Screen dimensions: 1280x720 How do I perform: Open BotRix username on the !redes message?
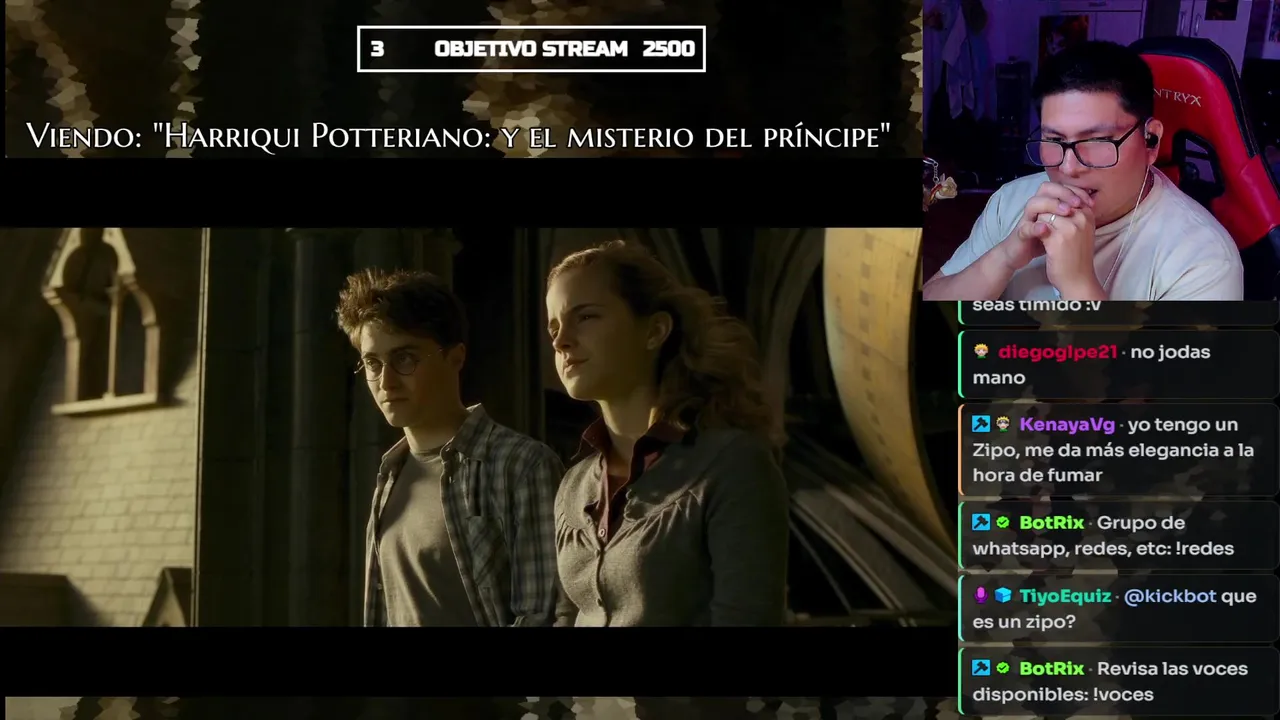point(1051,523)
